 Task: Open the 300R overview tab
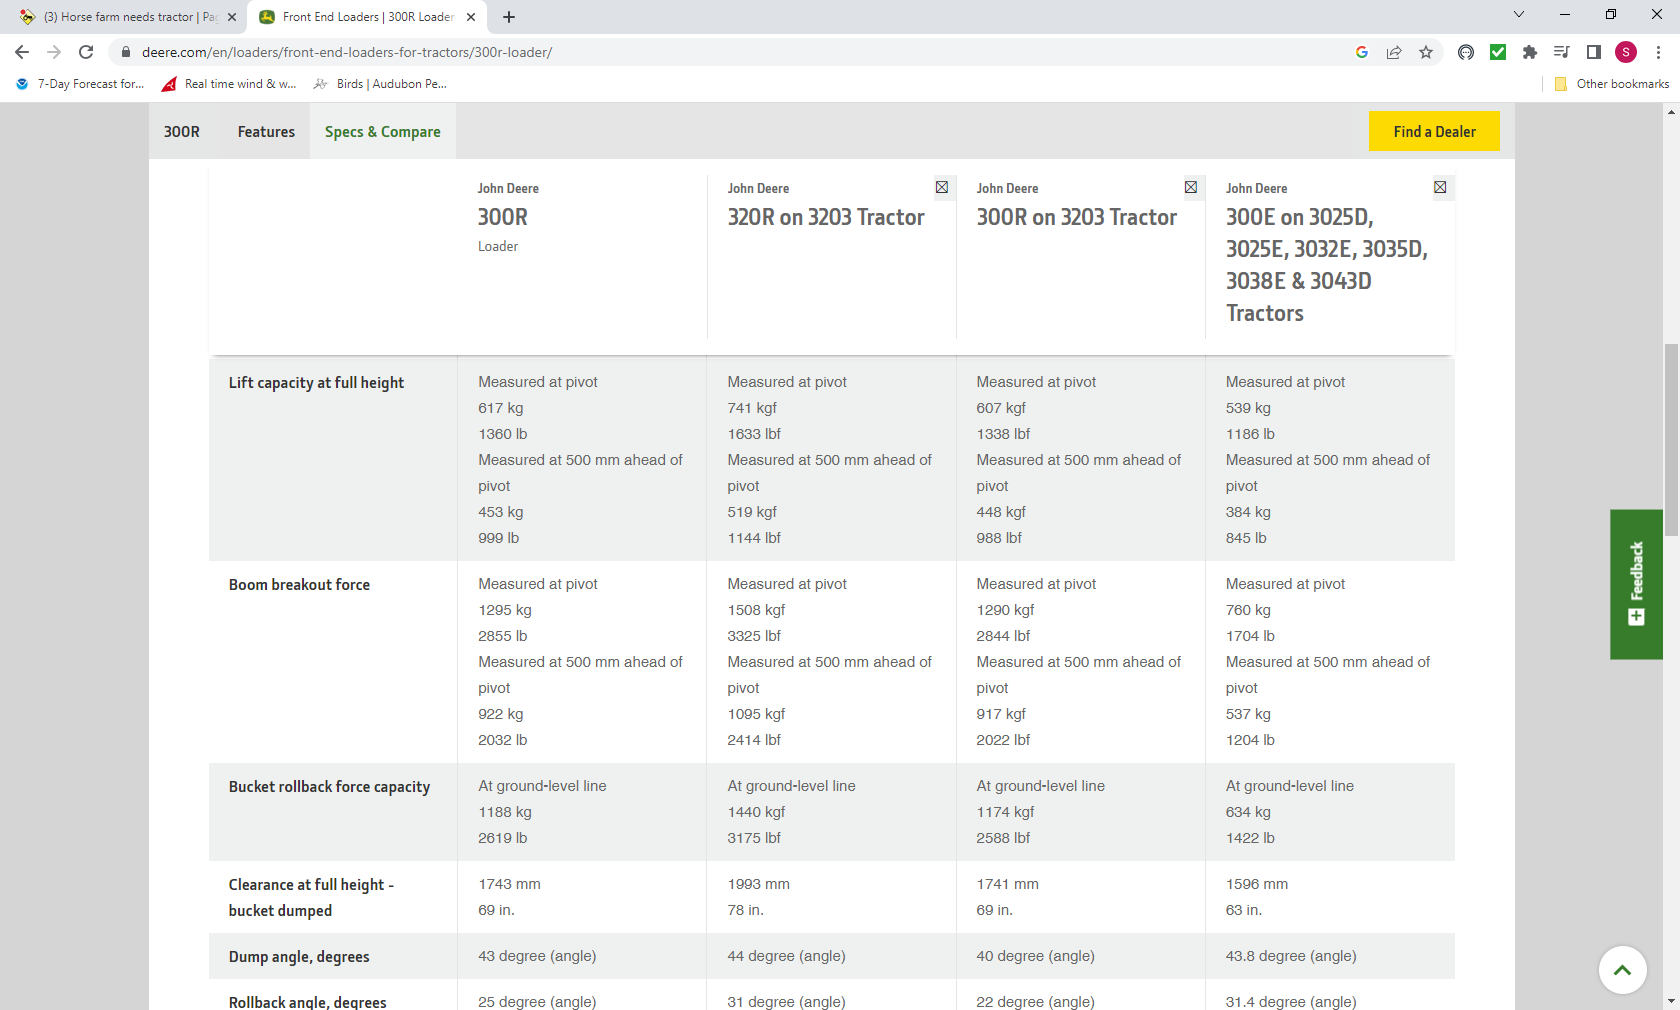[182, 132]
